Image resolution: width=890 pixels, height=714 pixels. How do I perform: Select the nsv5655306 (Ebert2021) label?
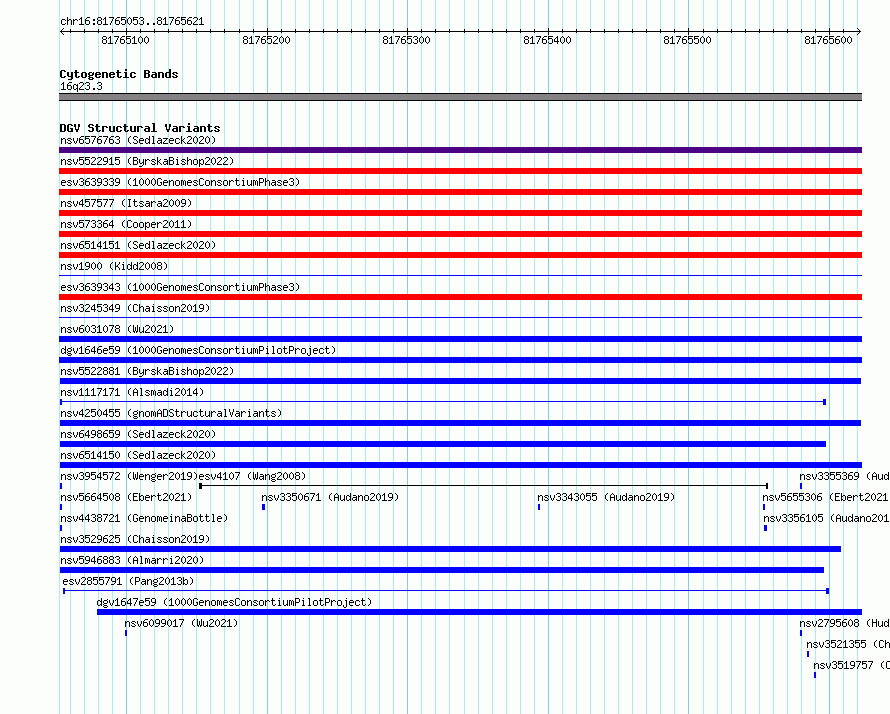(x=825, y=497)
